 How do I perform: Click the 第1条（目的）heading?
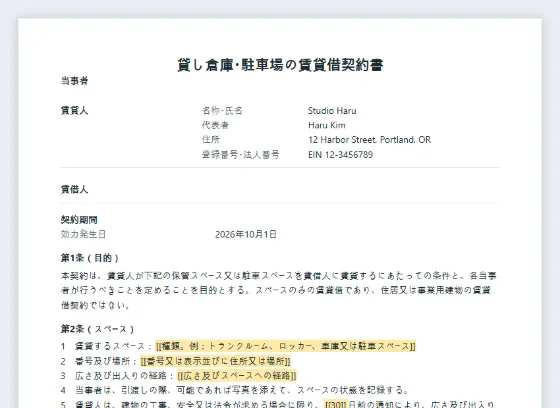[x=90, y=258]
